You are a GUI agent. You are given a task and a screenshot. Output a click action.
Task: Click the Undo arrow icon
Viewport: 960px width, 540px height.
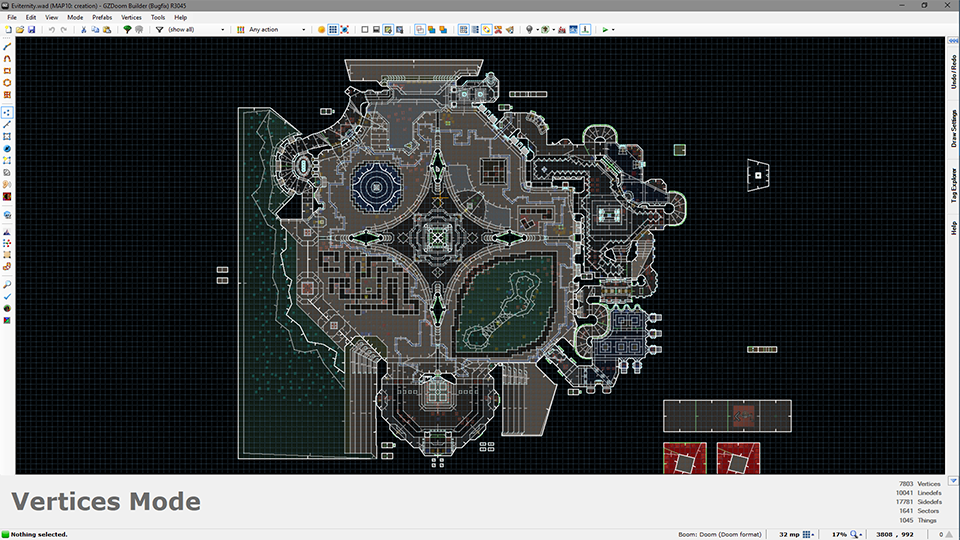tap(51, 29)
